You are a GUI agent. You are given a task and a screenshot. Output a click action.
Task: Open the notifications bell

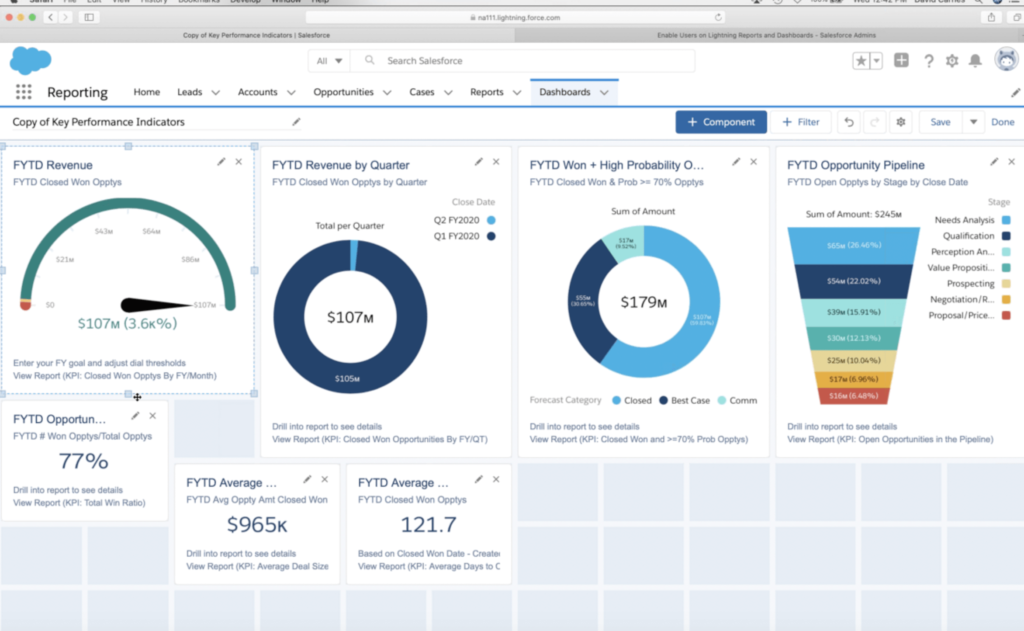click(x=975, y=61)
